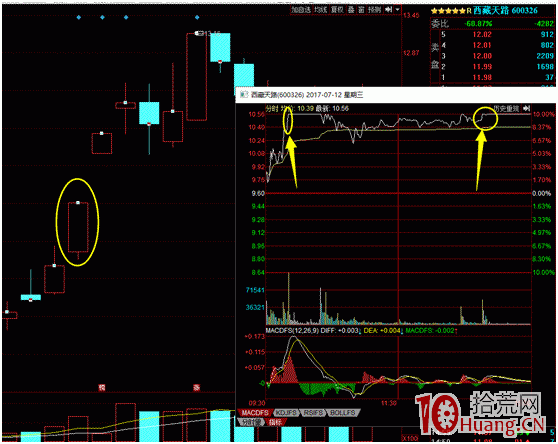558x444 pixels.
Task: Click the right red info marker above volume
Action: 196,387
